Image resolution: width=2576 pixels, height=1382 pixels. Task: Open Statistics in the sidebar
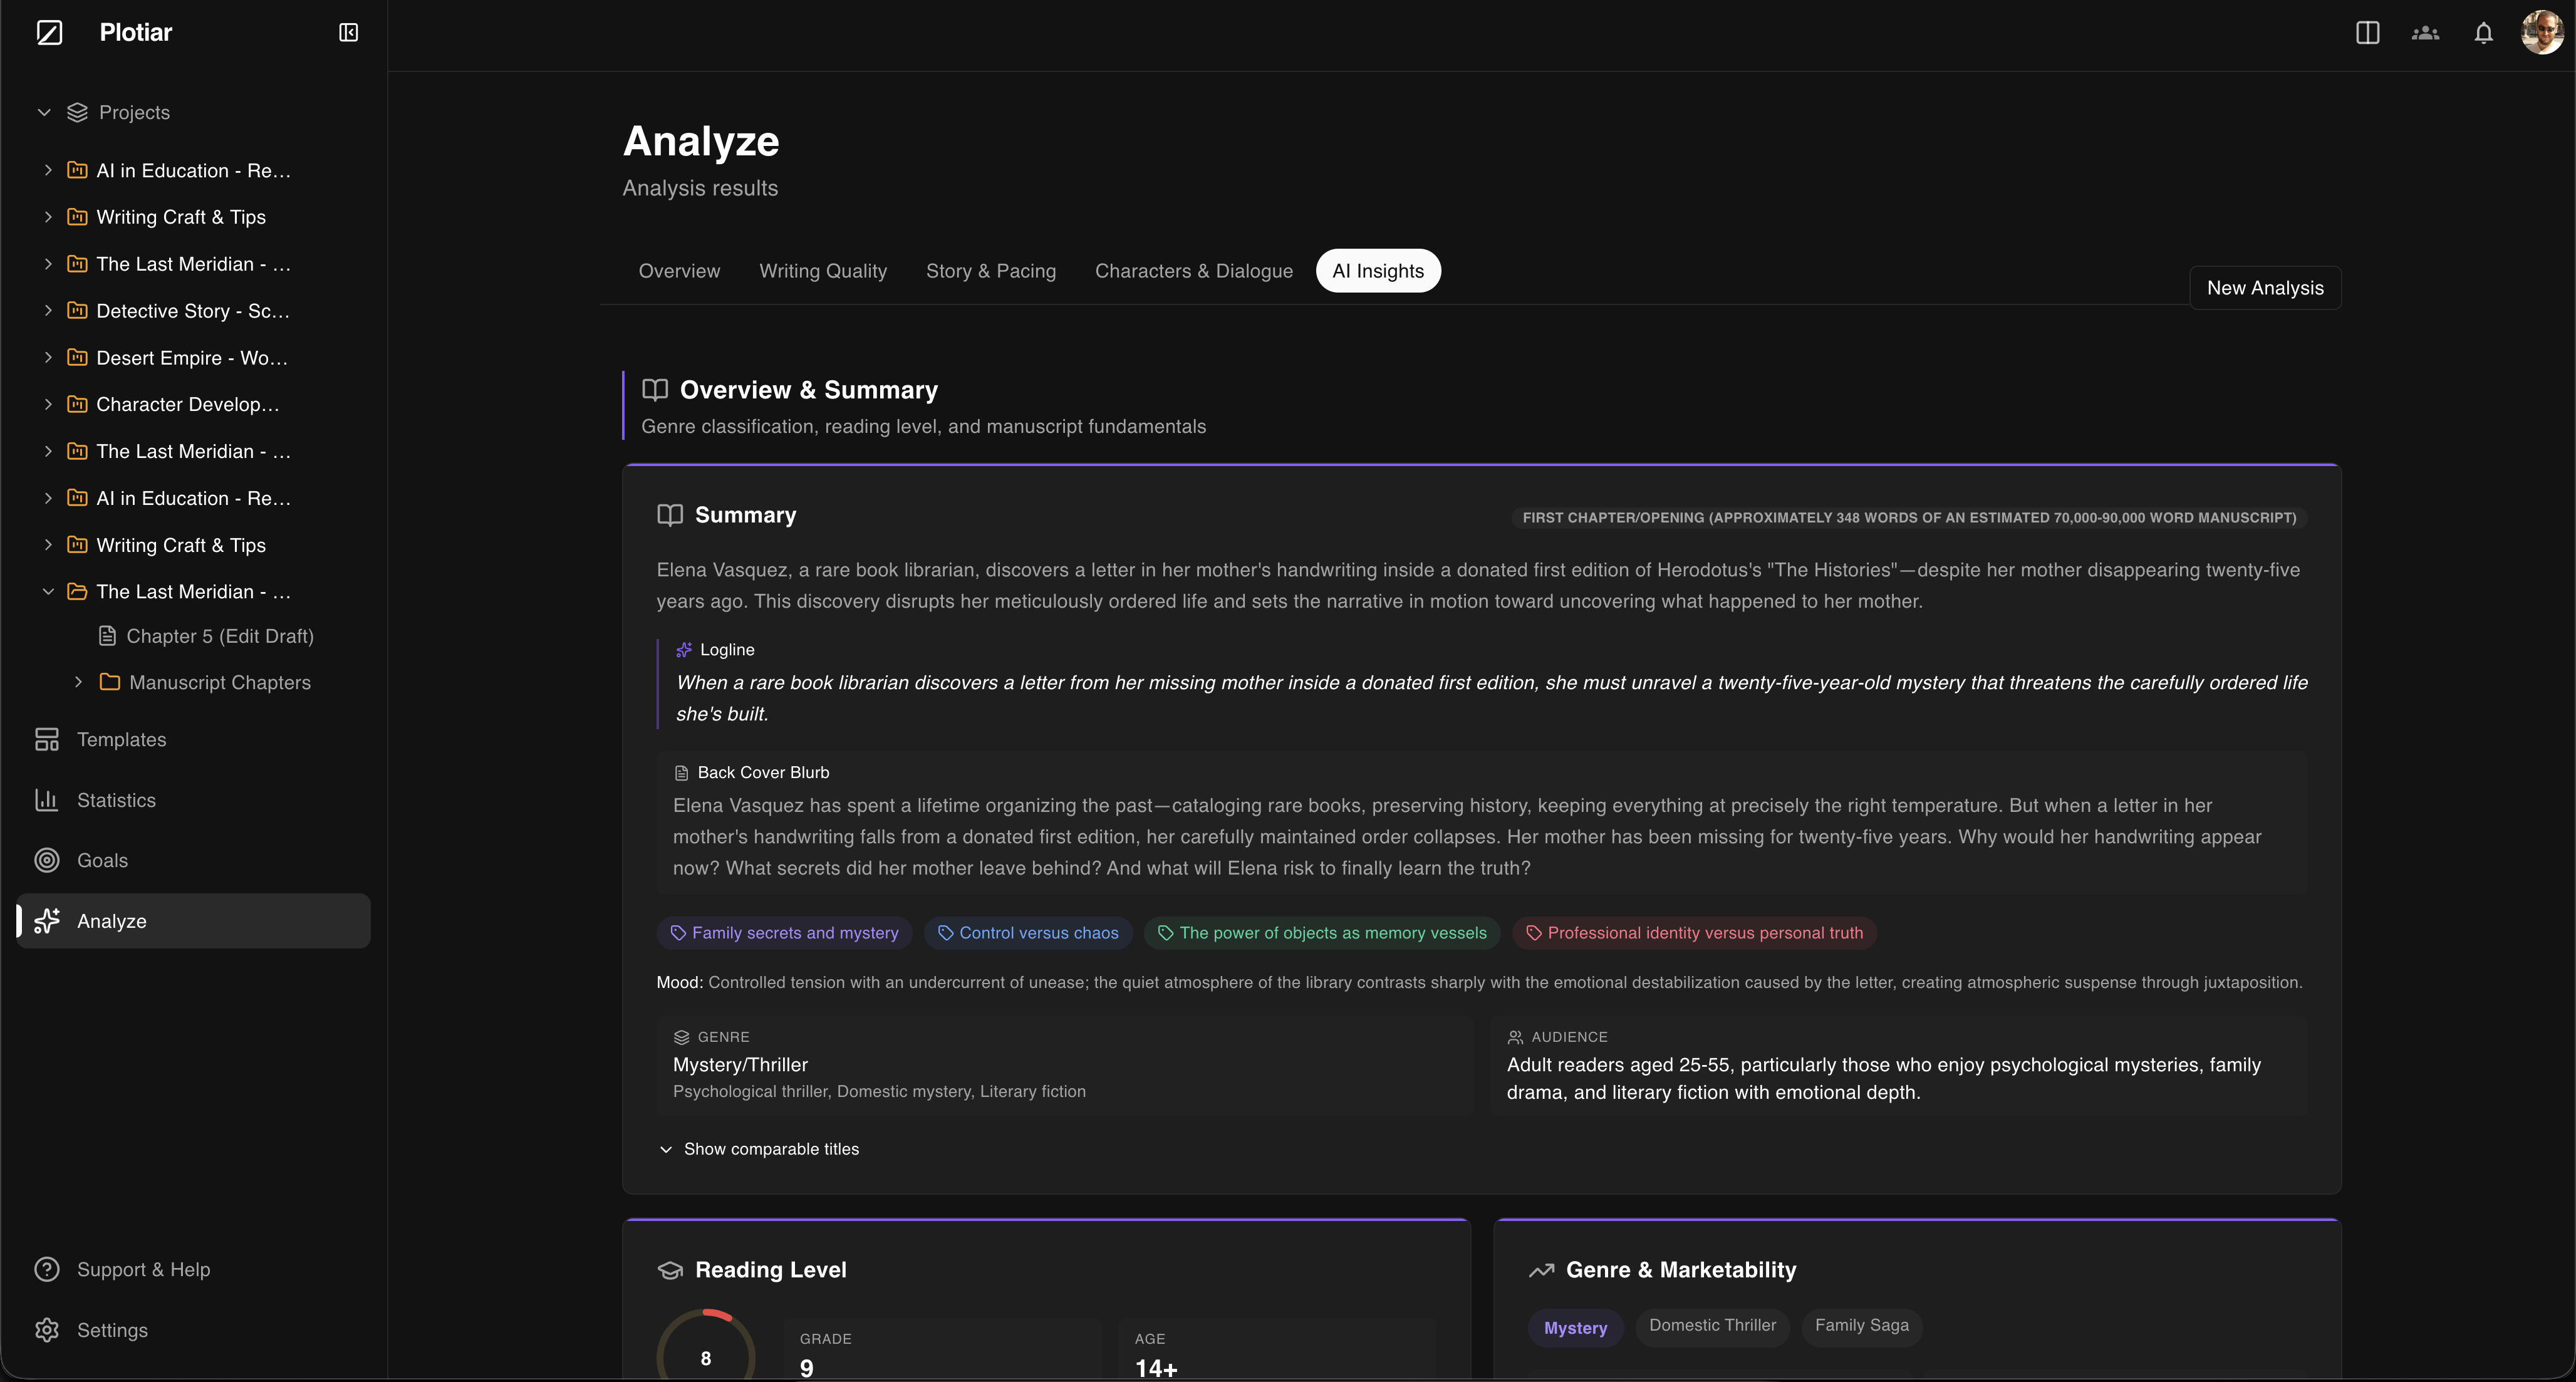click(x=194, y=800)
